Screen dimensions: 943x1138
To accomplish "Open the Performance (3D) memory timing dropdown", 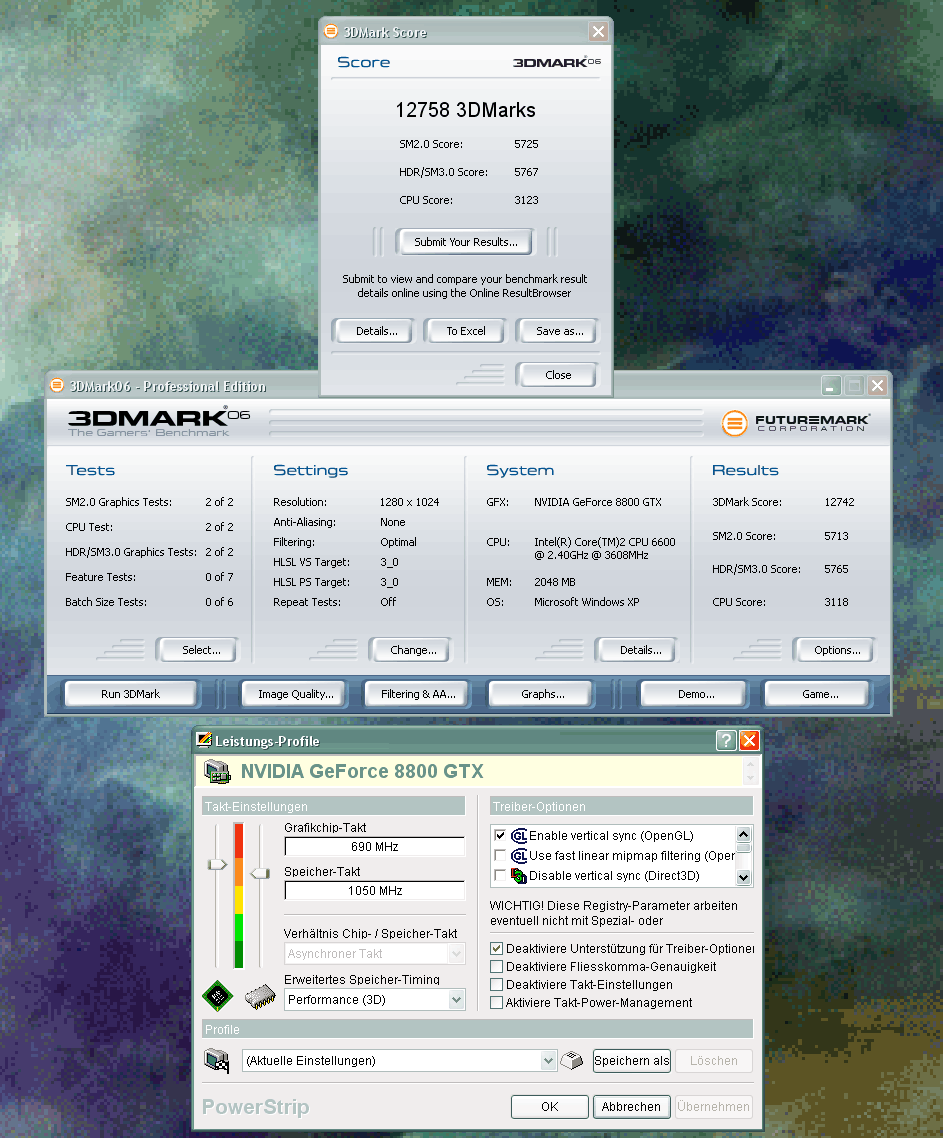I will tap(456, 999).
